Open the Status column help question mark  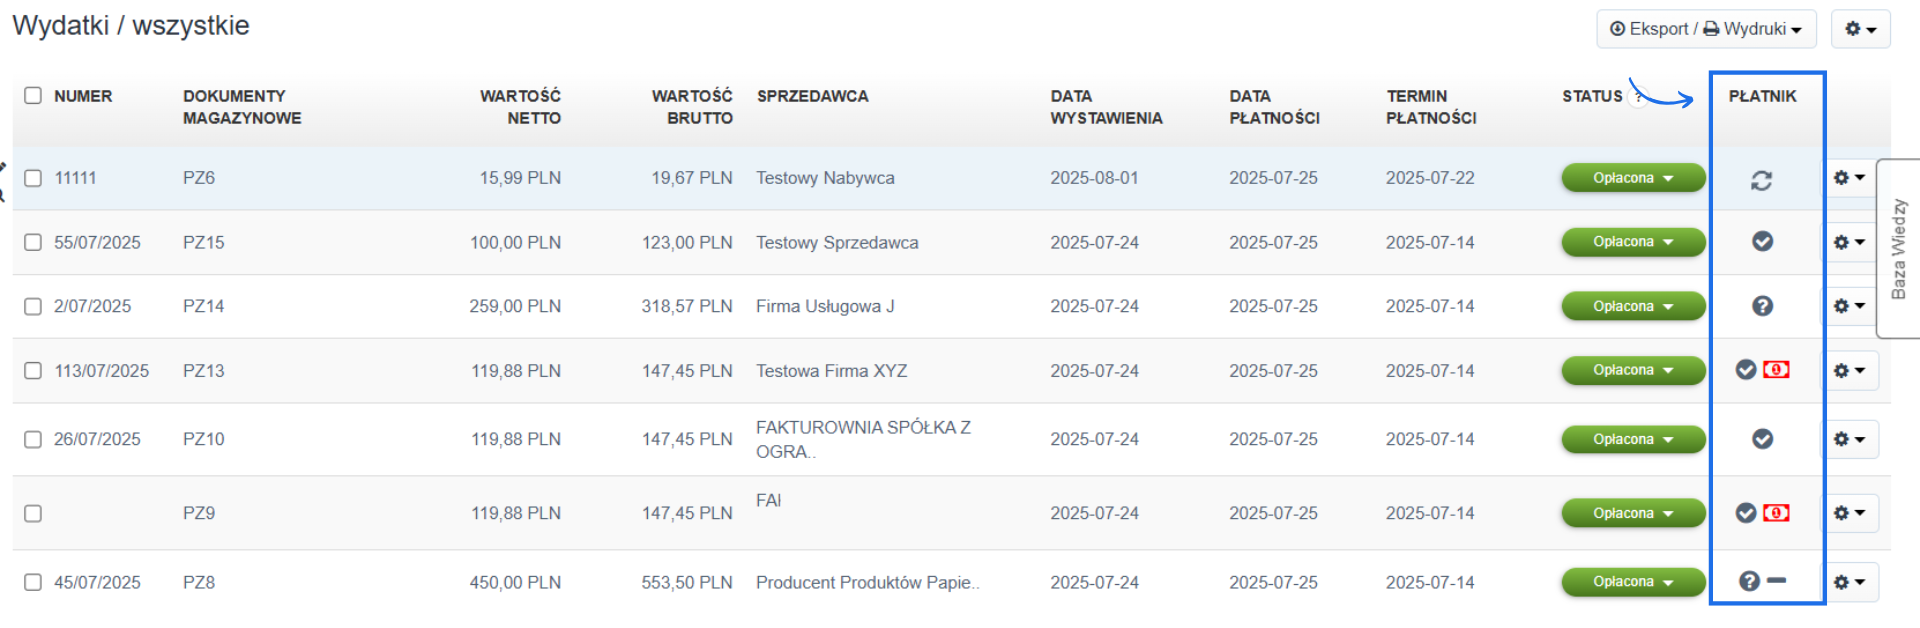tap(1637, 96)
